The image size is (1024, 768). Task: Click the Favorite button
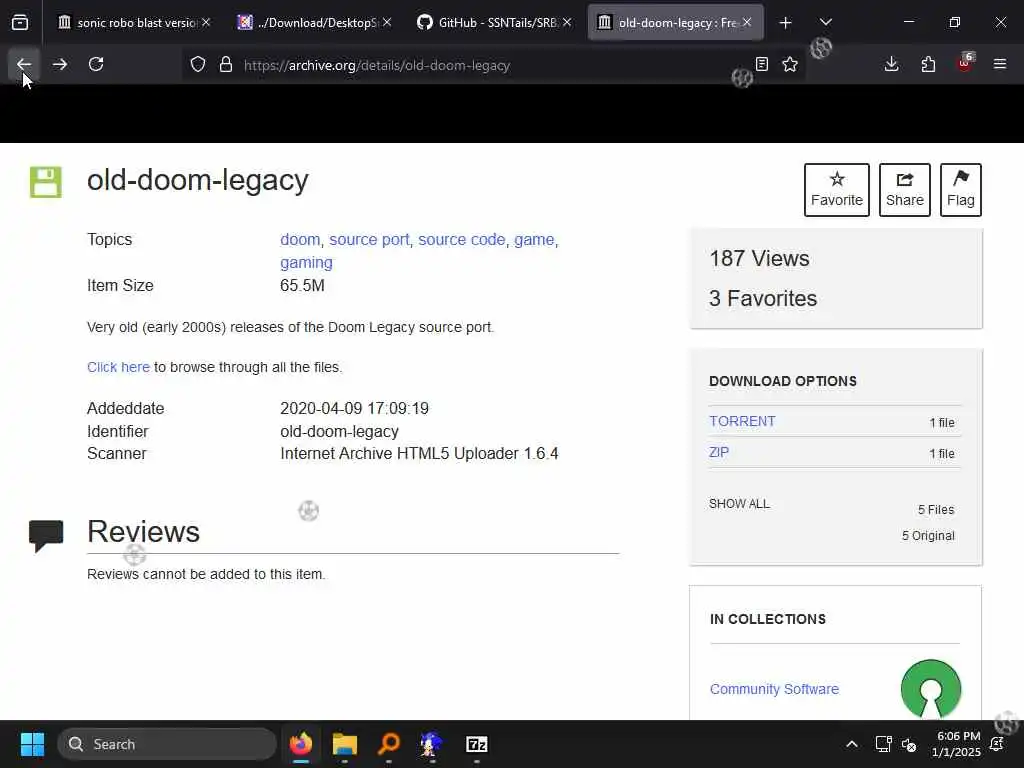click(x=837, y=190)
